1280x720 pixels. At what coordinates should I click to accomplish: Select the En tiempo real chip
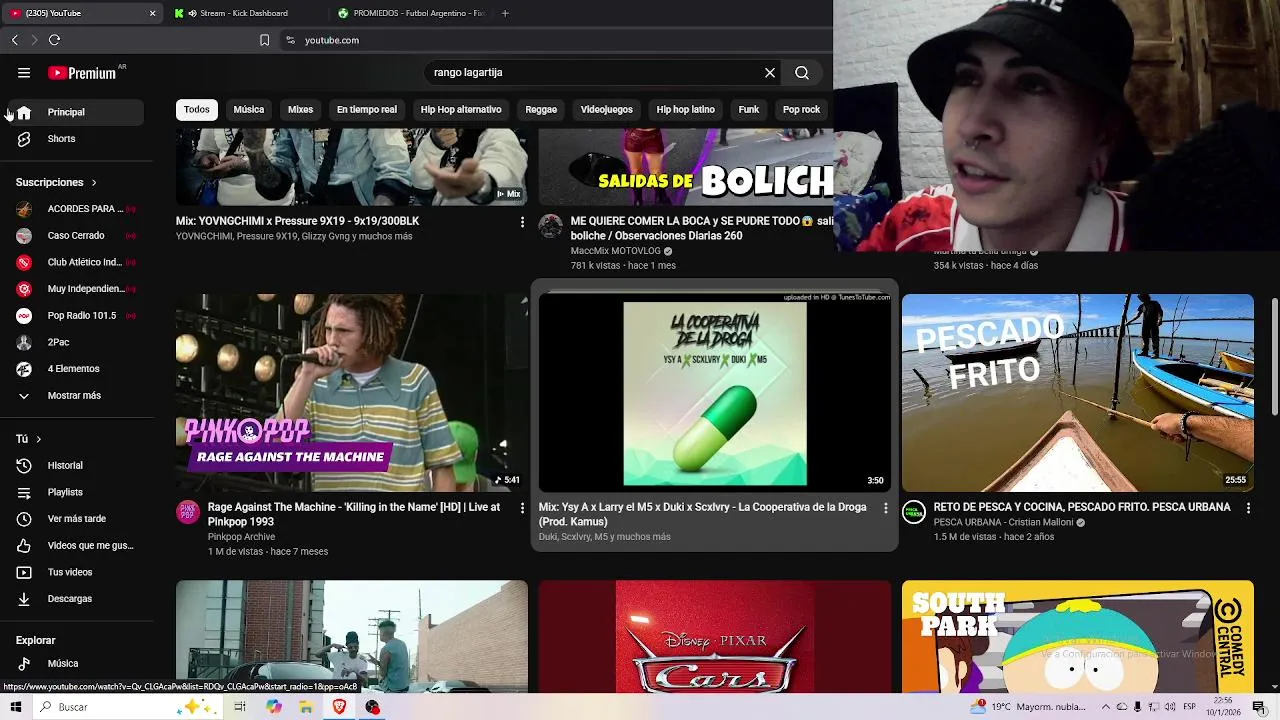pyautogui.click(x=367, y=110)
